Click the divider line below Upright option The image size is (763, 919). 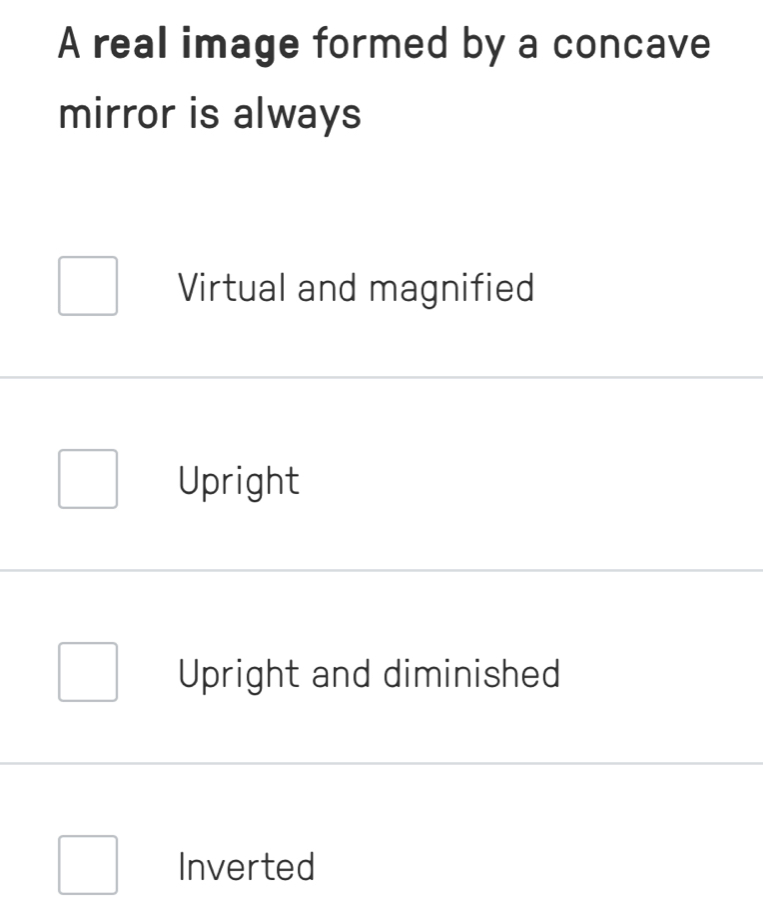pyautogui.click(x=381, y=571)
